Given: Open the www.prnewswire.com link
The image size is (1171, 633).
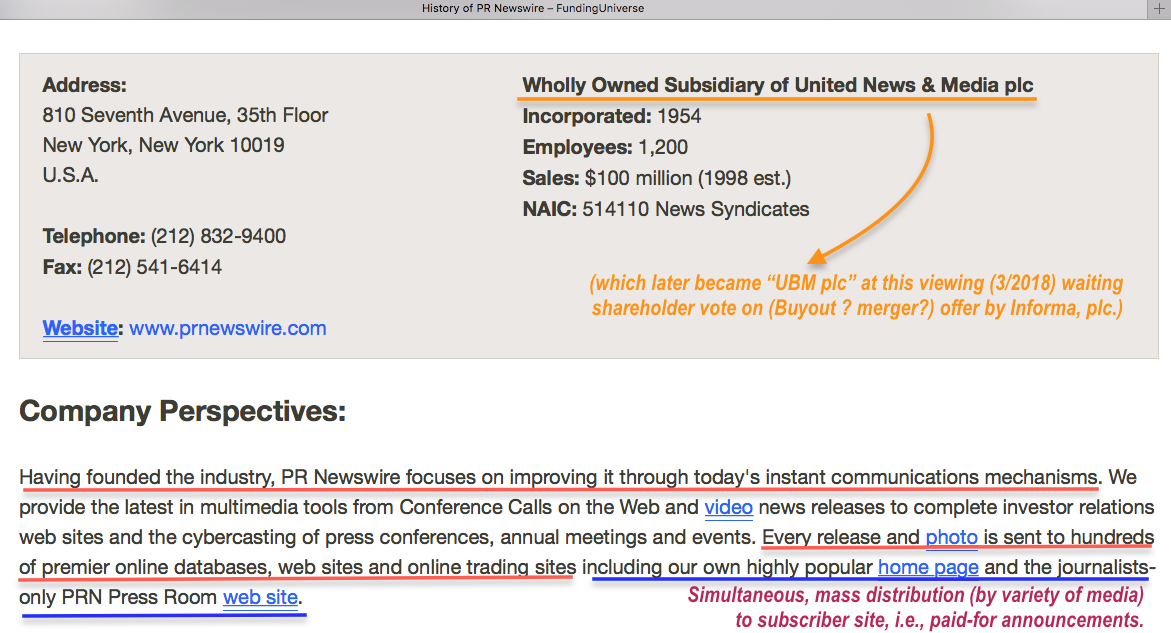Looking at the screenshot, I should coord(227,328).
